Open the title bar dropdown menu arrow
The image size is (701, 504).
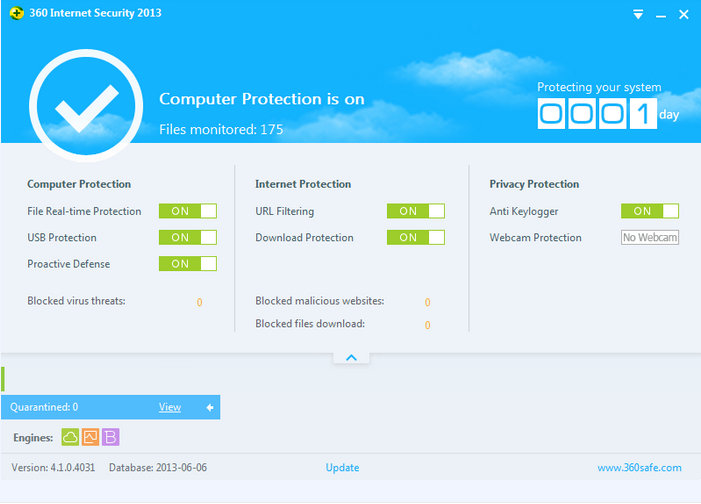click(638, 15)
